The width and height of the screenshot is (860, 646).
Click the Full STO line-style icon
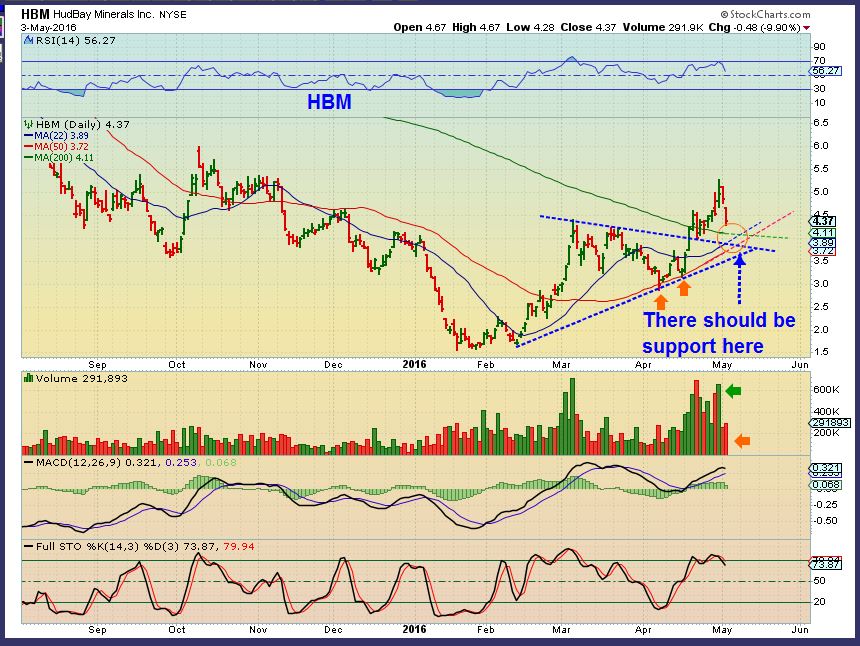click(x=28, y=546)
